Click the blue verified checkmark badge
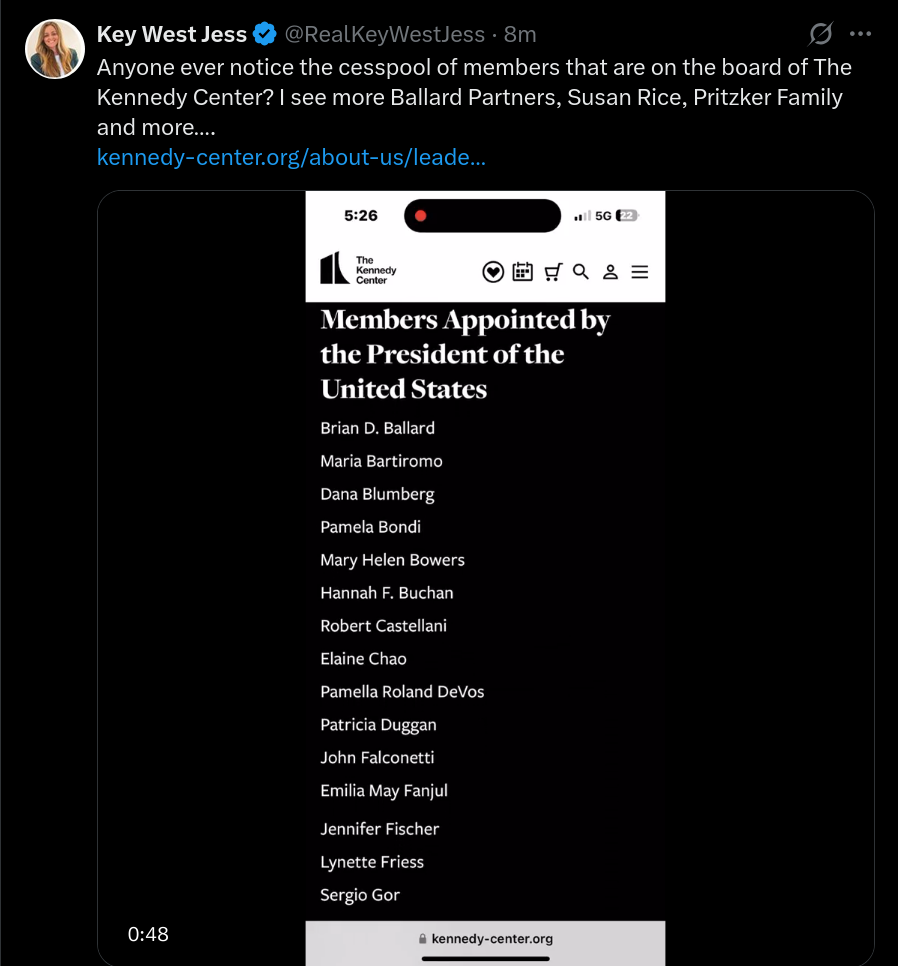The height and width of the screenshot is (966, 898). pyautogui.click(x=265, y=34)
